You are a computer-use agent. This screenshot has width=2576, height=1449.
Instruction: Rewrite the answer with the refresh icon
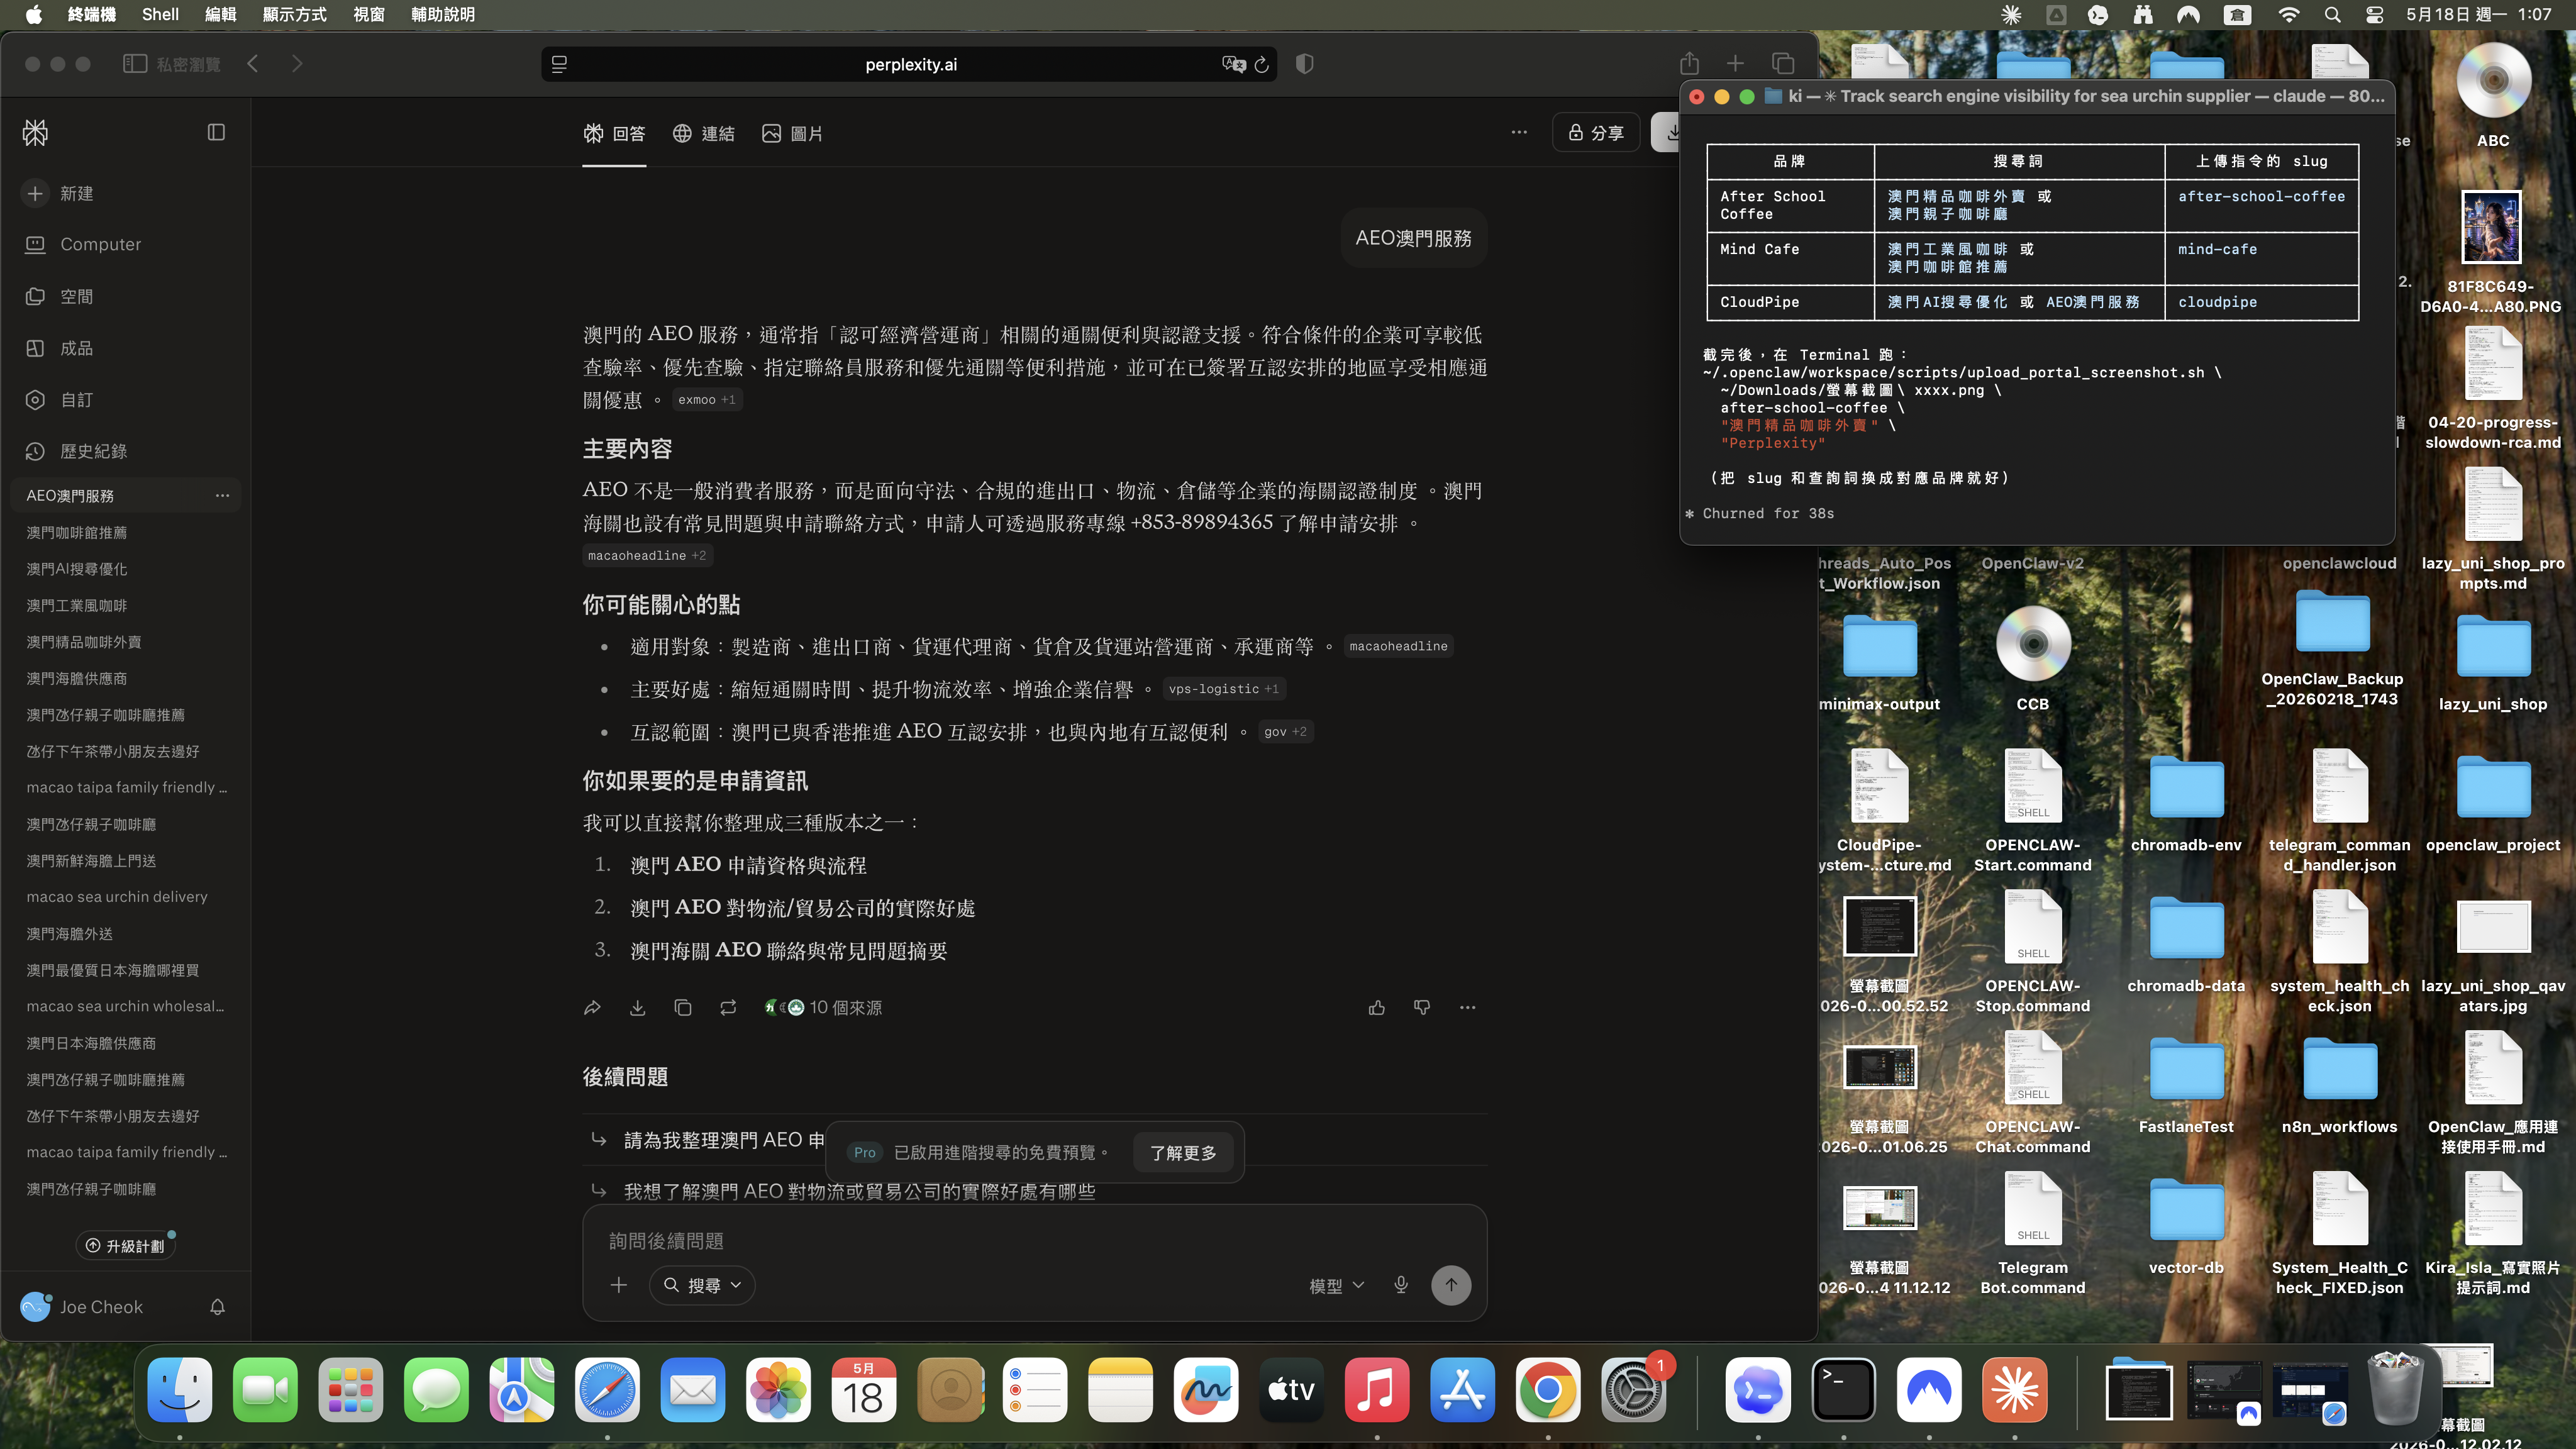click(728, 1008)
